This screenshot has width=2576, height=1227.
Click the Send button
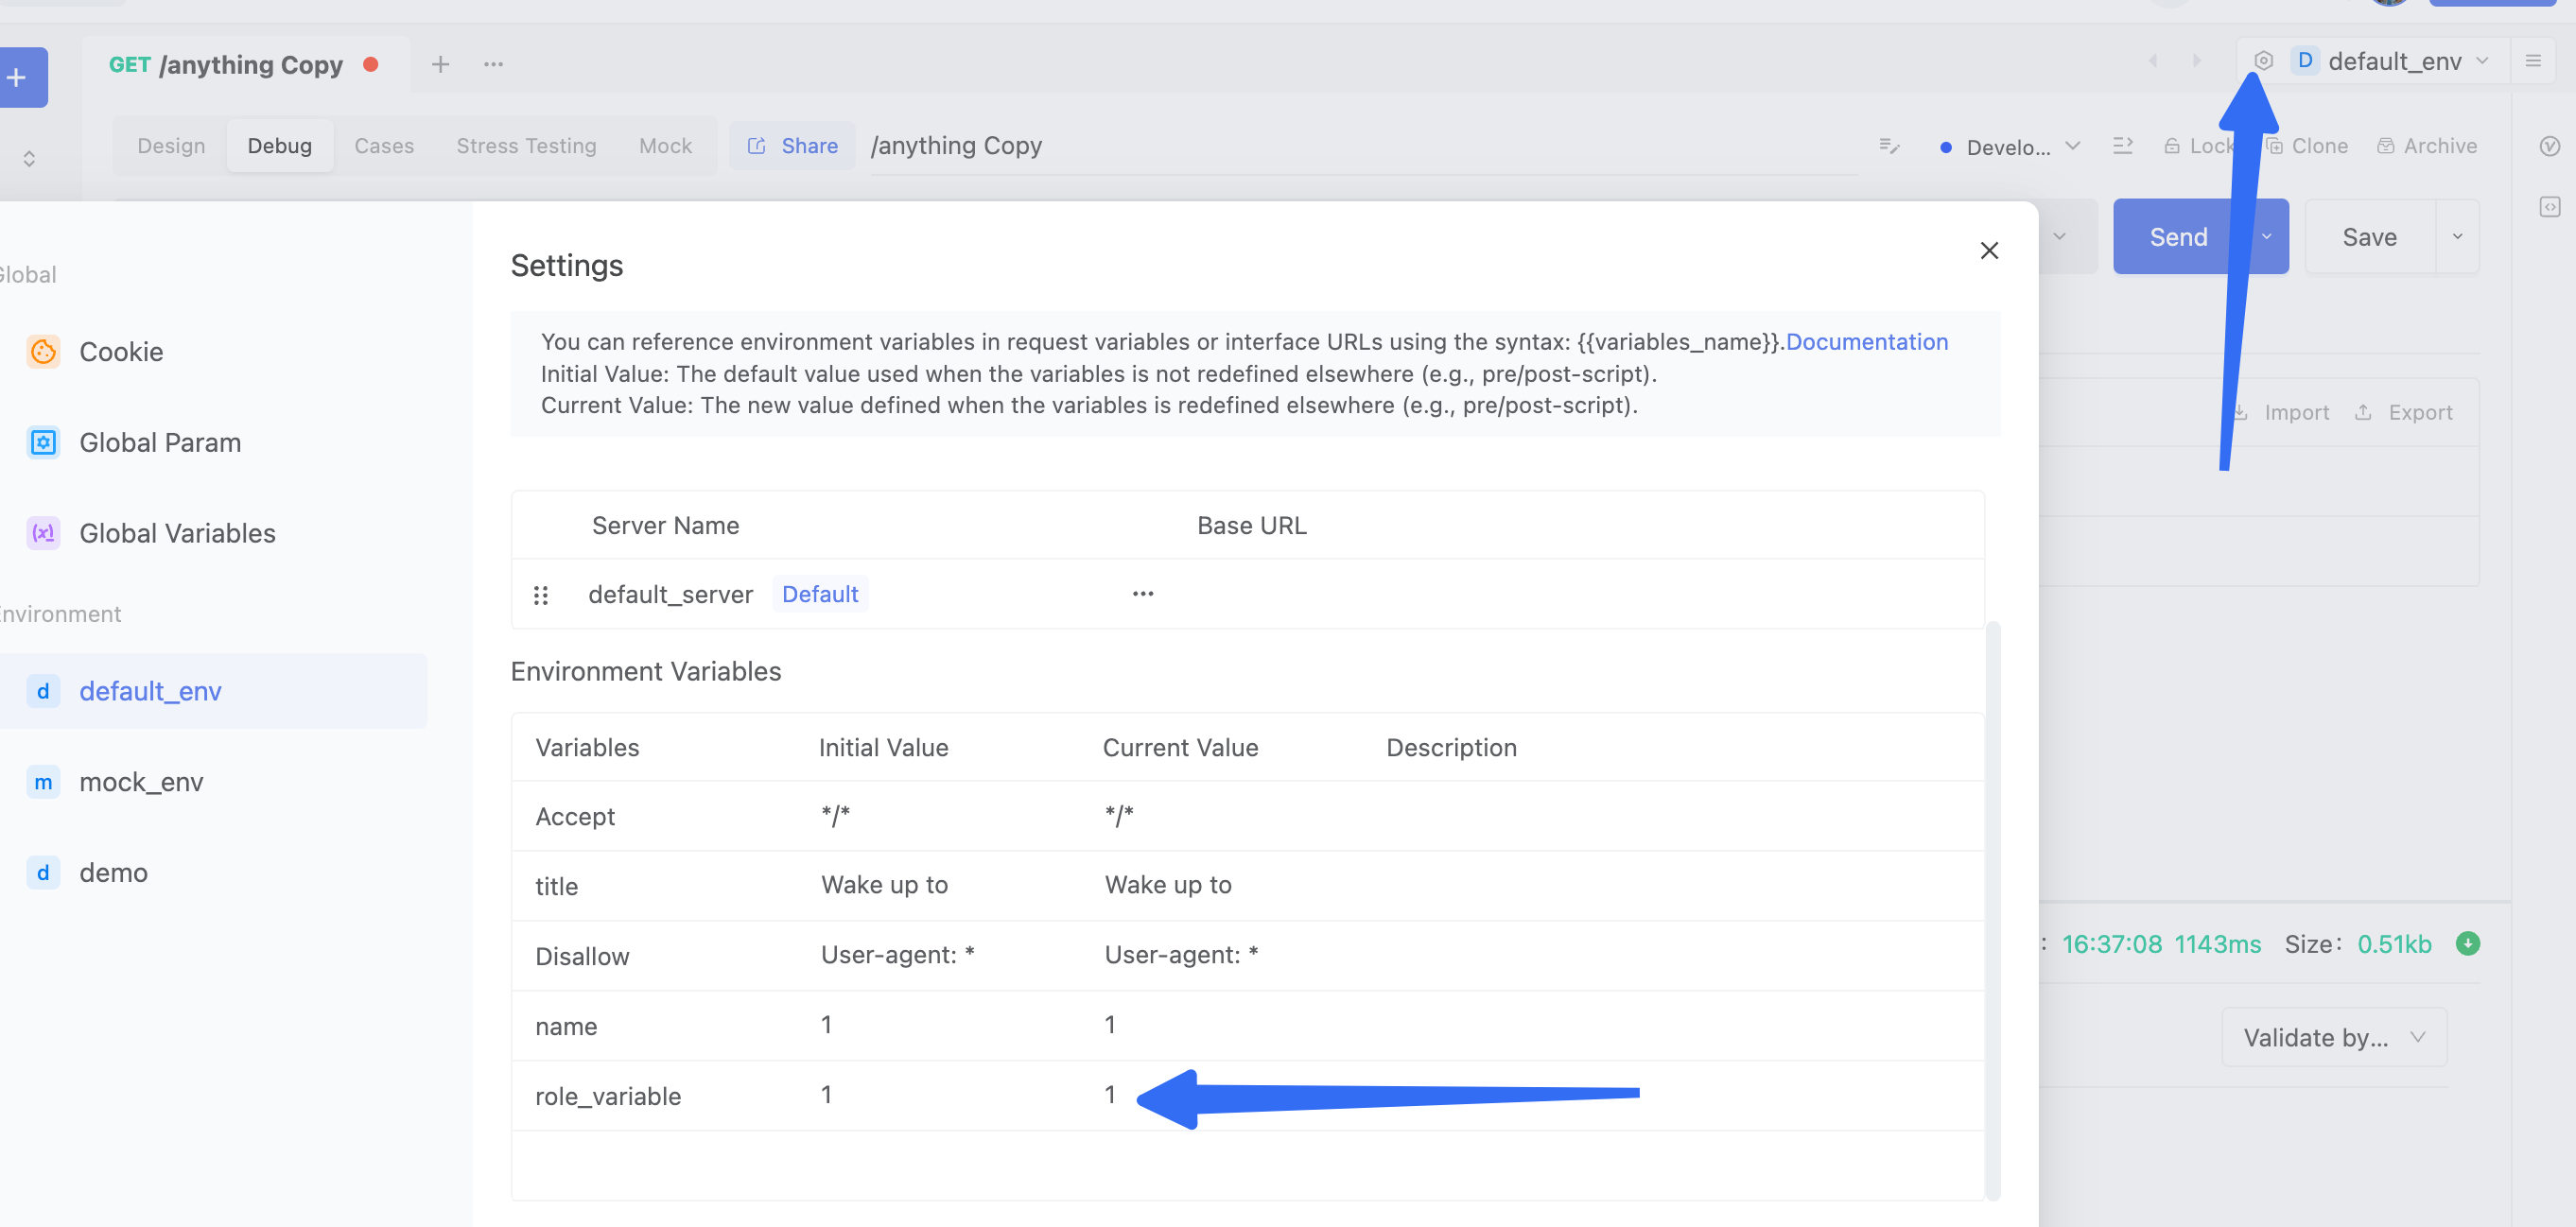coord(2178,237)
